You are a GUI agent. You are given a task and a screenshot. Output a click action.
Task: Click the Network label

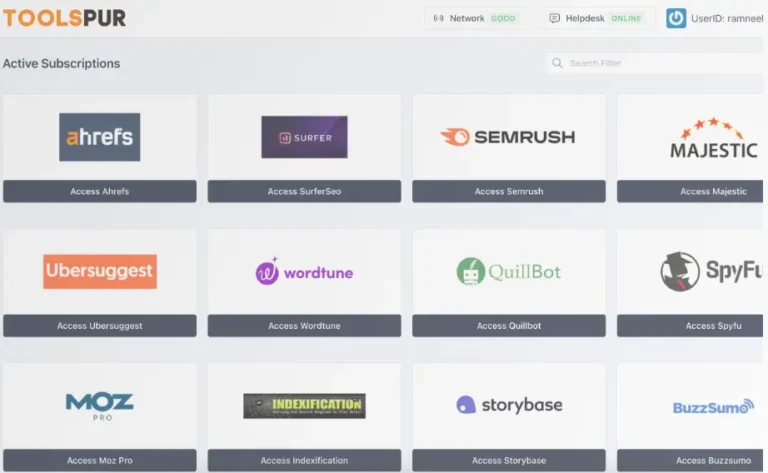467,18
